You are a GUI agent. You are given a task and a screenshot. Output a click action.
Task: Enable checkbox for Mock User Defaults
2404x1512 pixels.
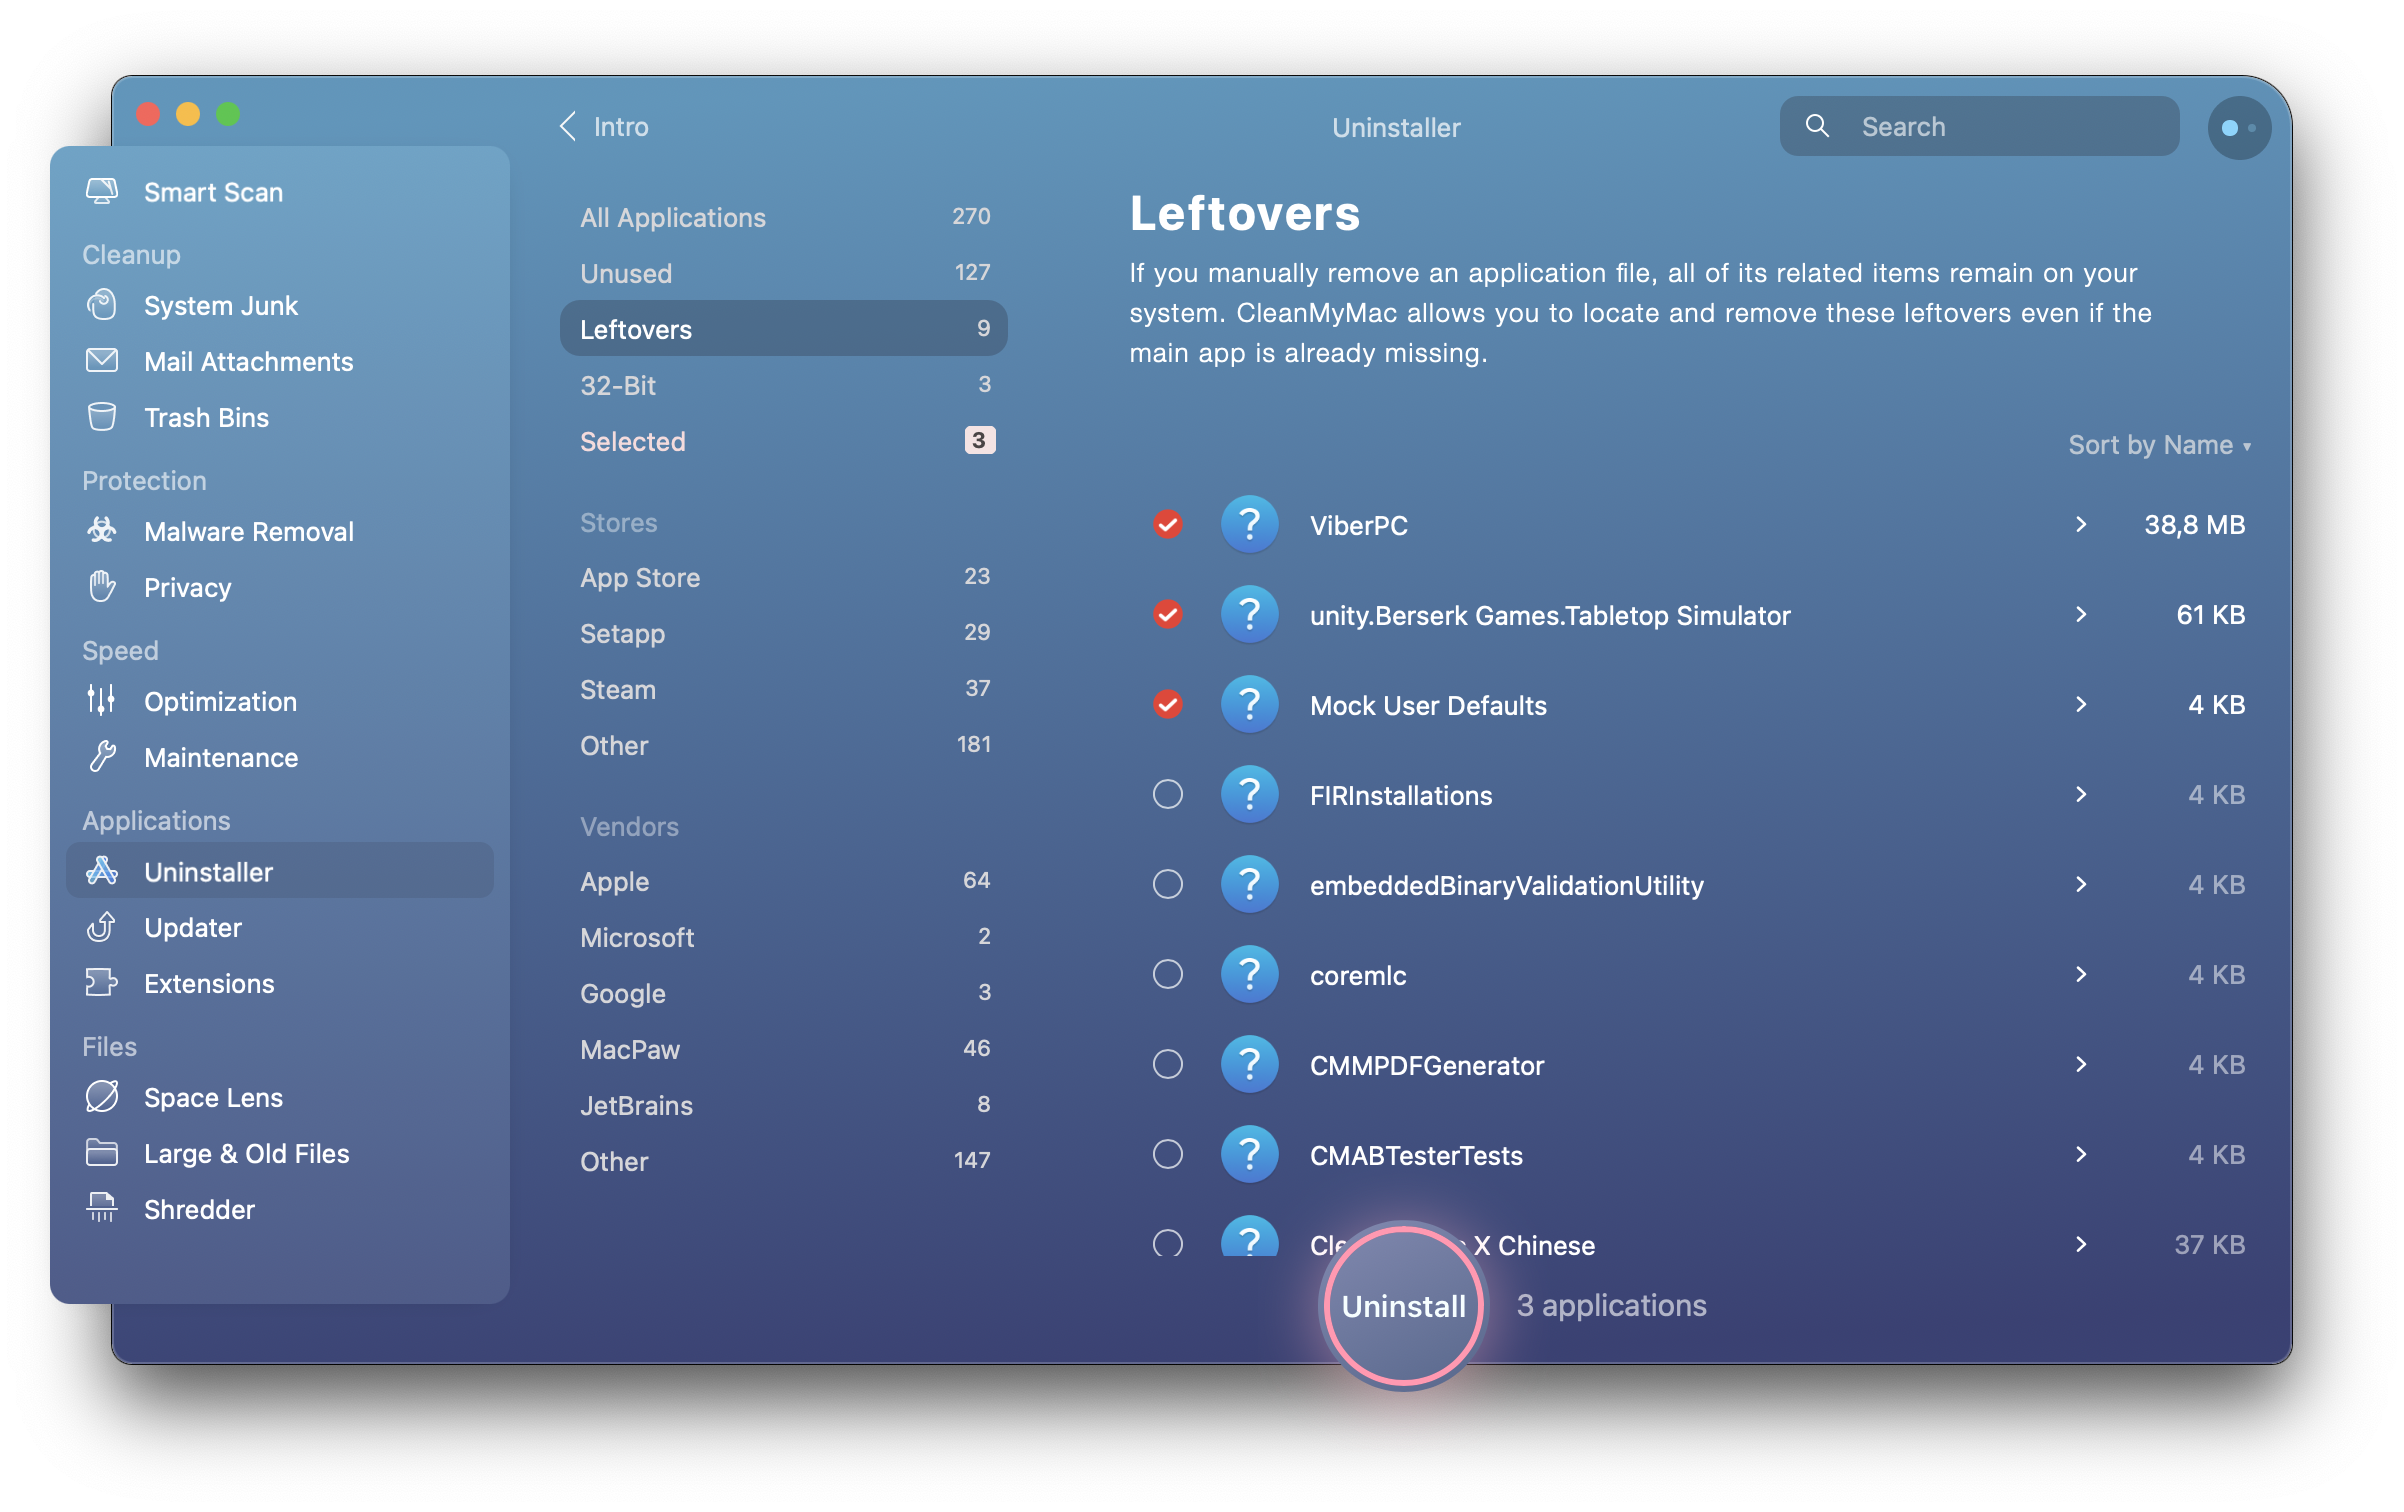click(1167, 704)
